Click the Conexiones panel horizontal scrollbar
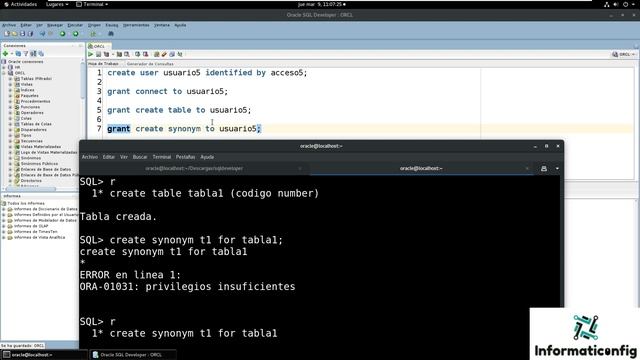The width and height of the screenshot is (640, 360). [31, 189]
